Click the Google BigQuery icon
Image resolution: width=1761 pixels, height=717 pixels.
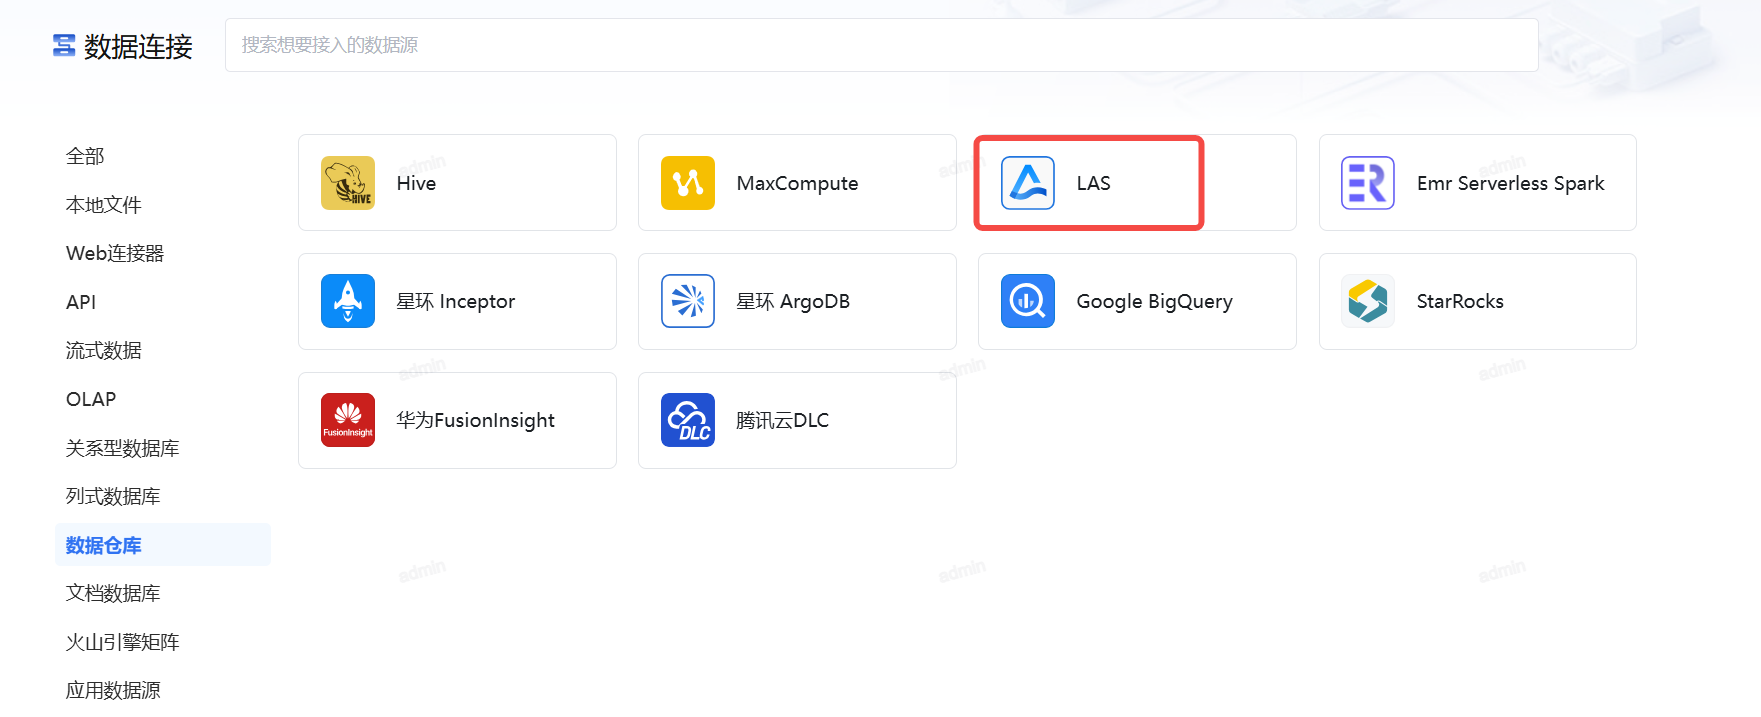click(1028, 301)
